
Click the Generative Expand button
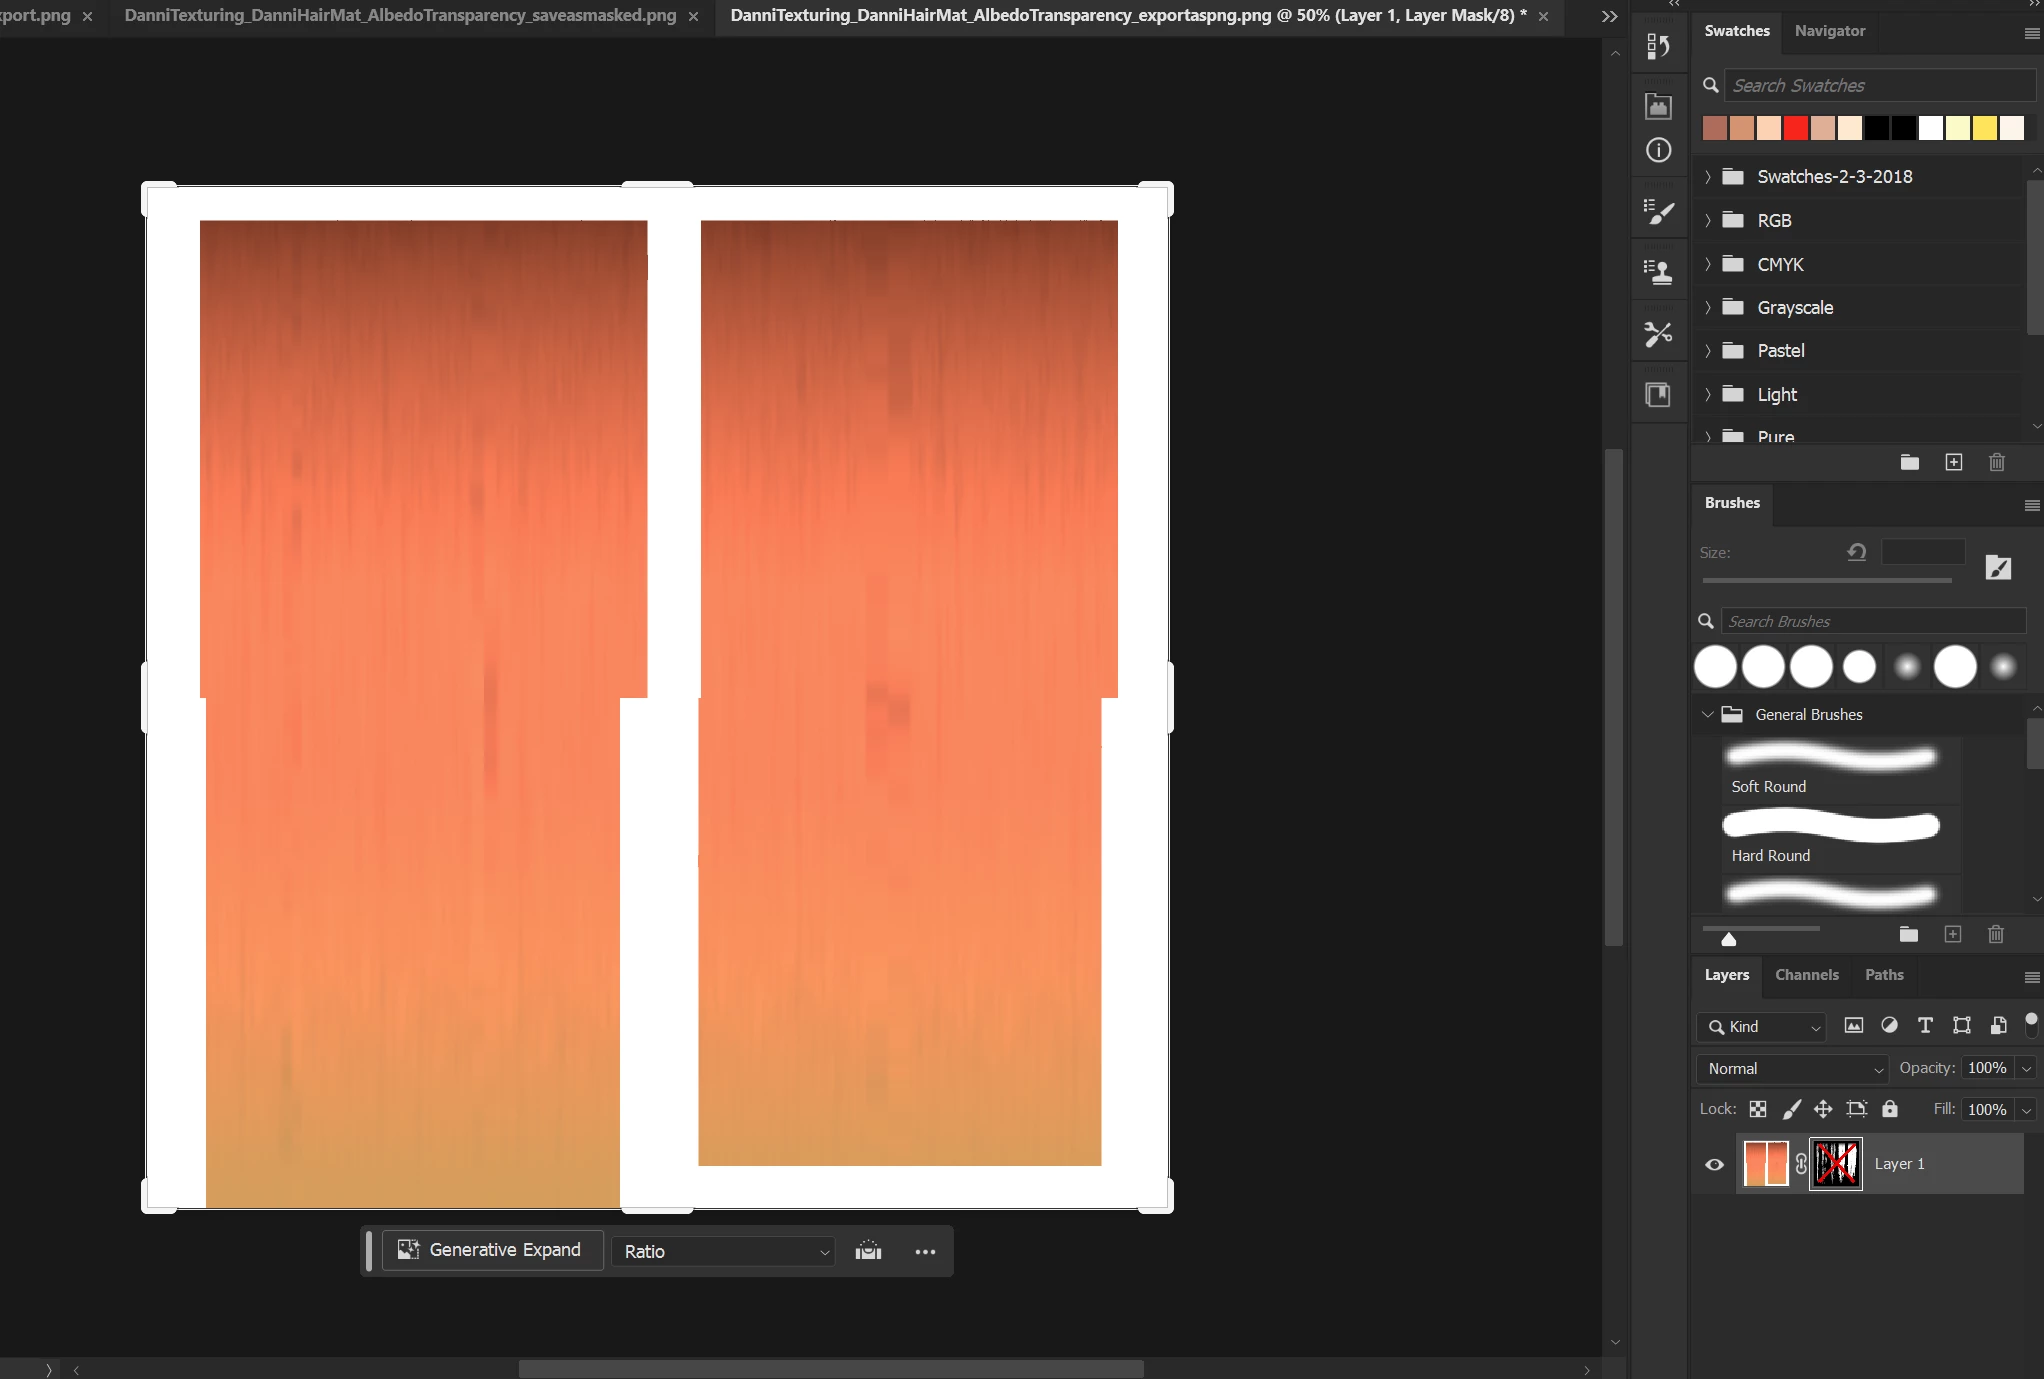pos(491,1250)
